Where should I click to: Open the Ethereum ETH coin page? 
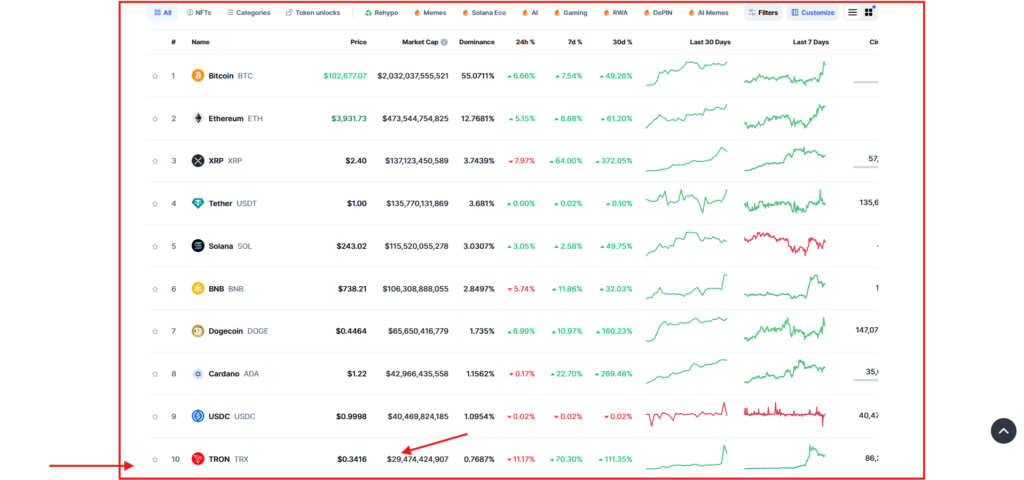point(235,118)
